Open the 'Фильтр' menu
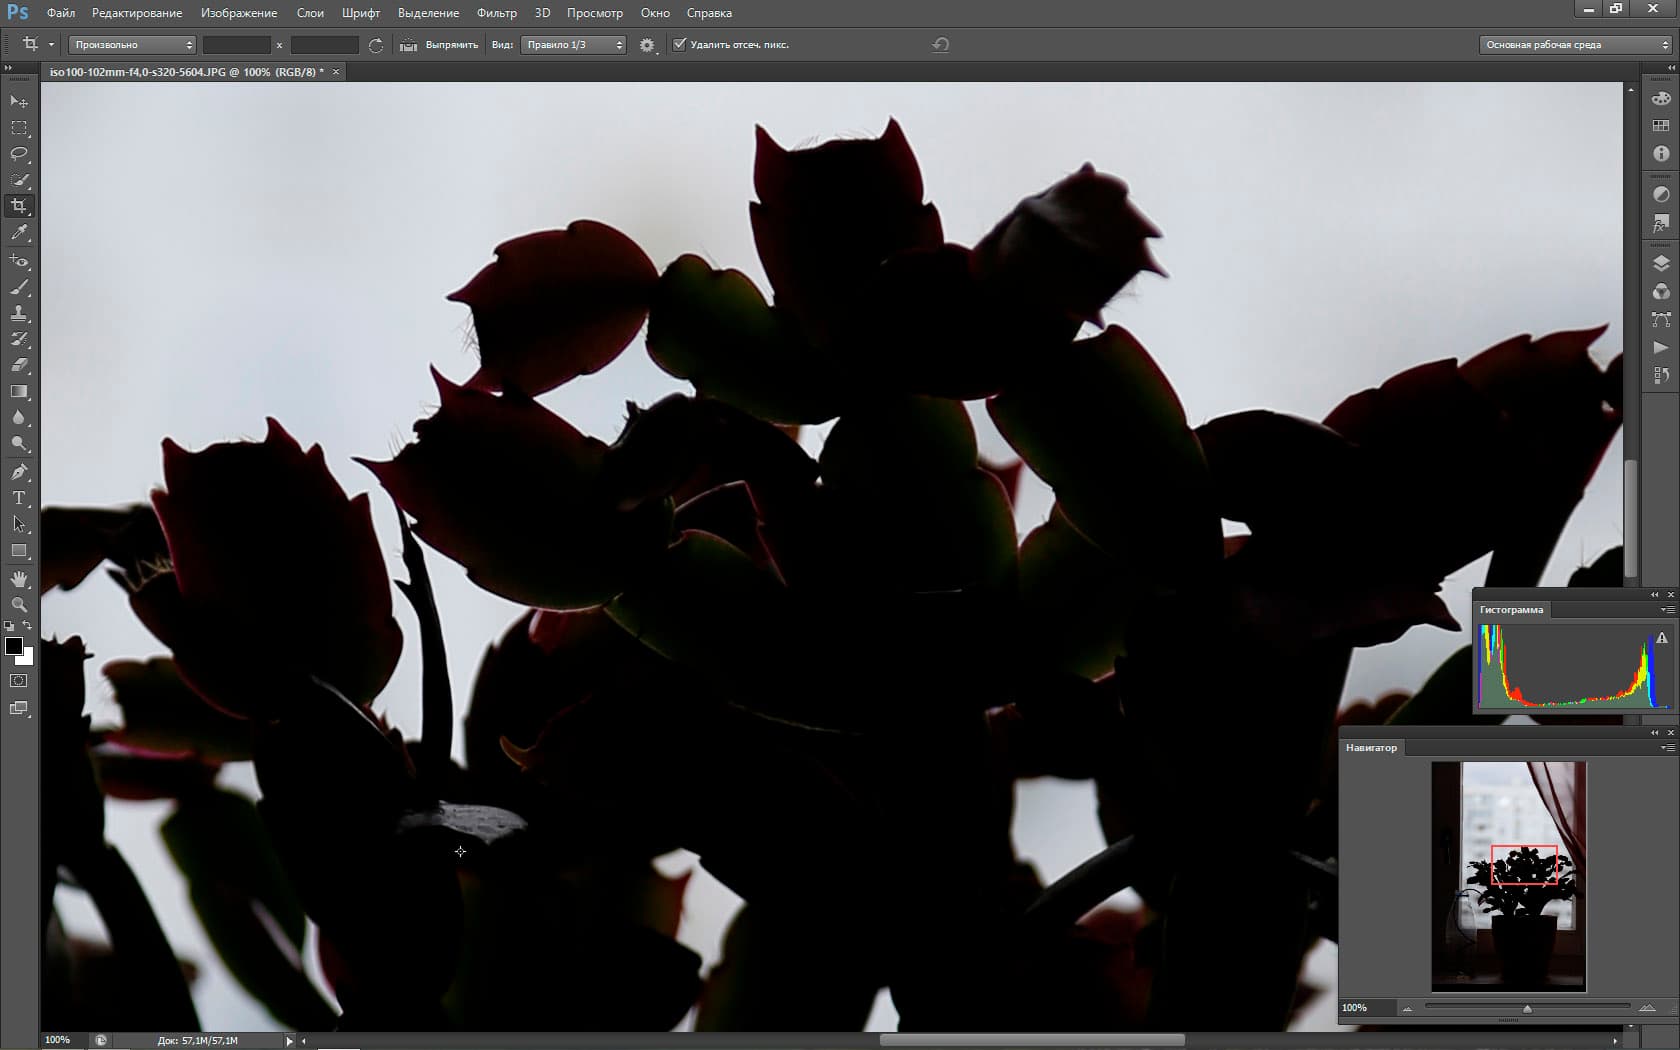Screen dimensions: 1680x1050 pyautogui.click(x=496, y=13)
